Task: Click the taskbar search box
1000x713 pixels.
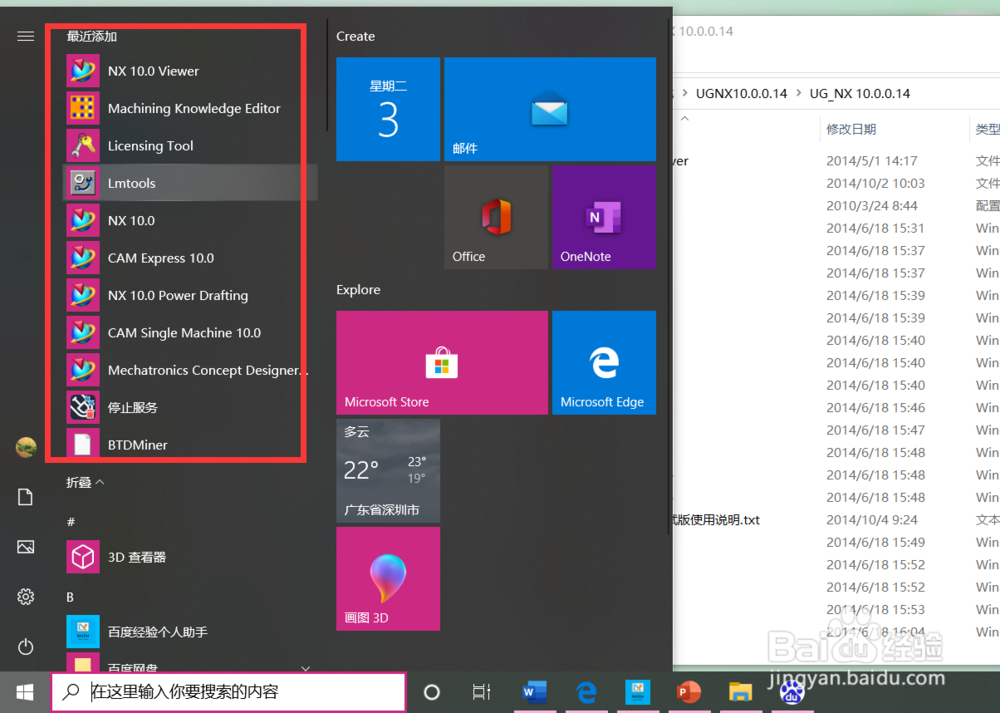Action: click(228, 692)
